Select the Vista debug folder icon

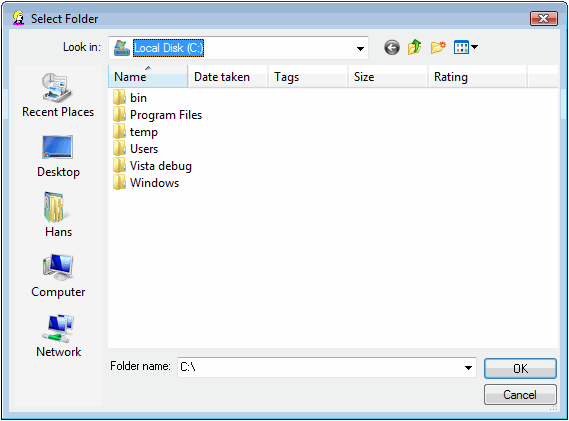[x=119, y=165]
